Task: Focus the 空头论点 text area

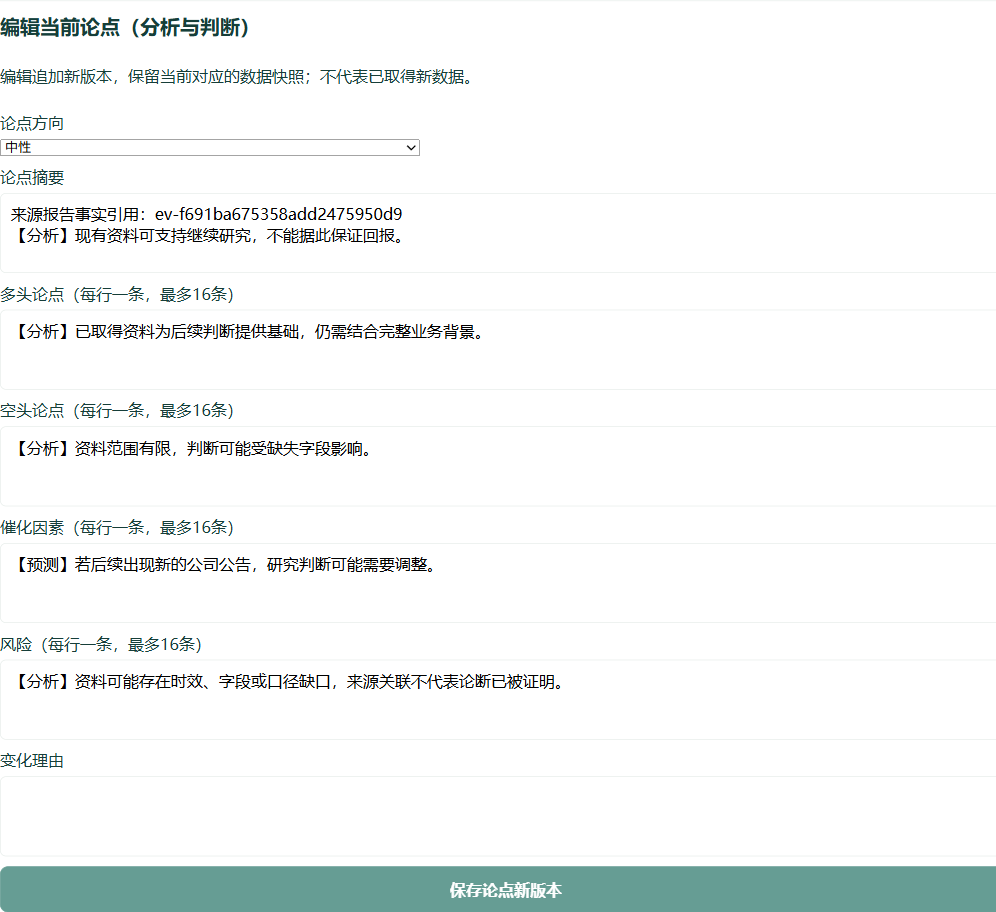Action: click(498, 466)
